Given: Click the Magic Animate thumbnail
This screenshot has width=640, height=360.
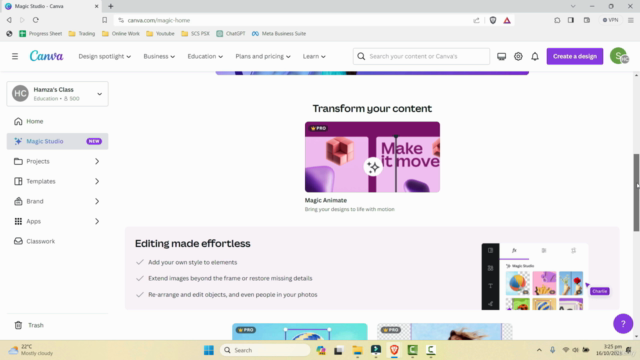Looking at the screenshot, I should click(372, 157).
